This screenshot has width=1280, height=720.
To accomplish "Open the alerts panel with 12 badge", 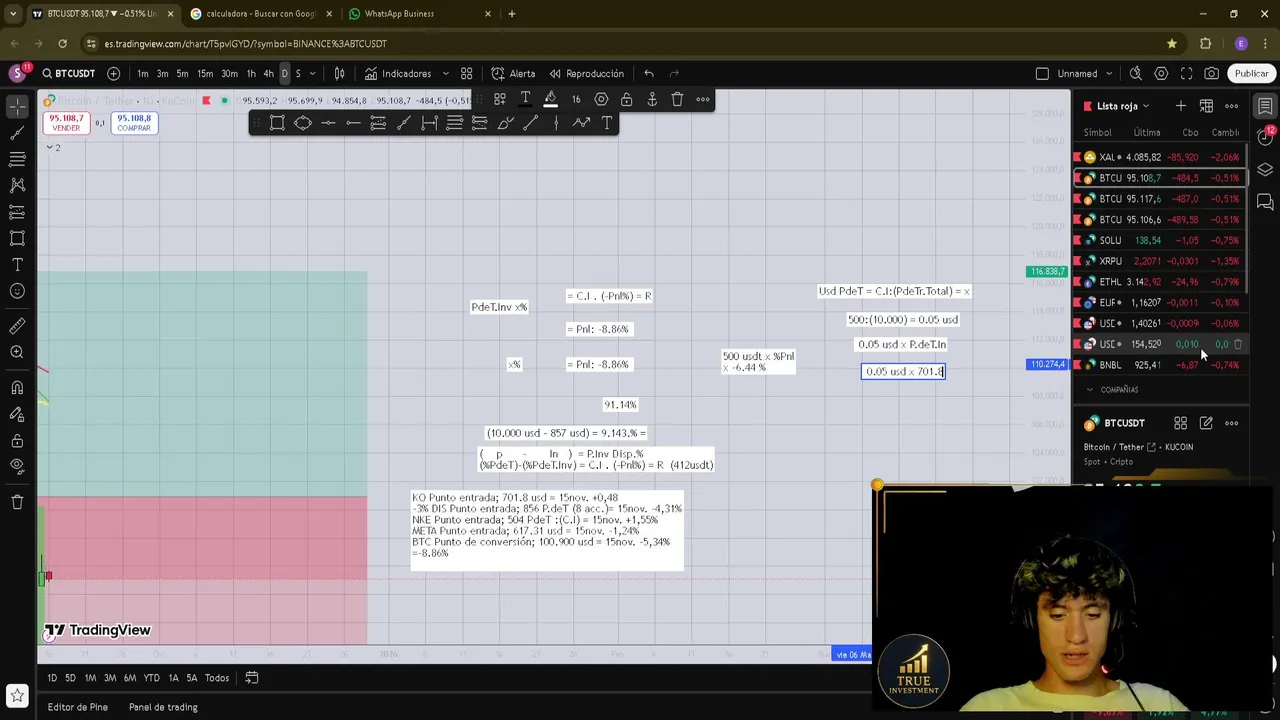I will [1265, 137].
